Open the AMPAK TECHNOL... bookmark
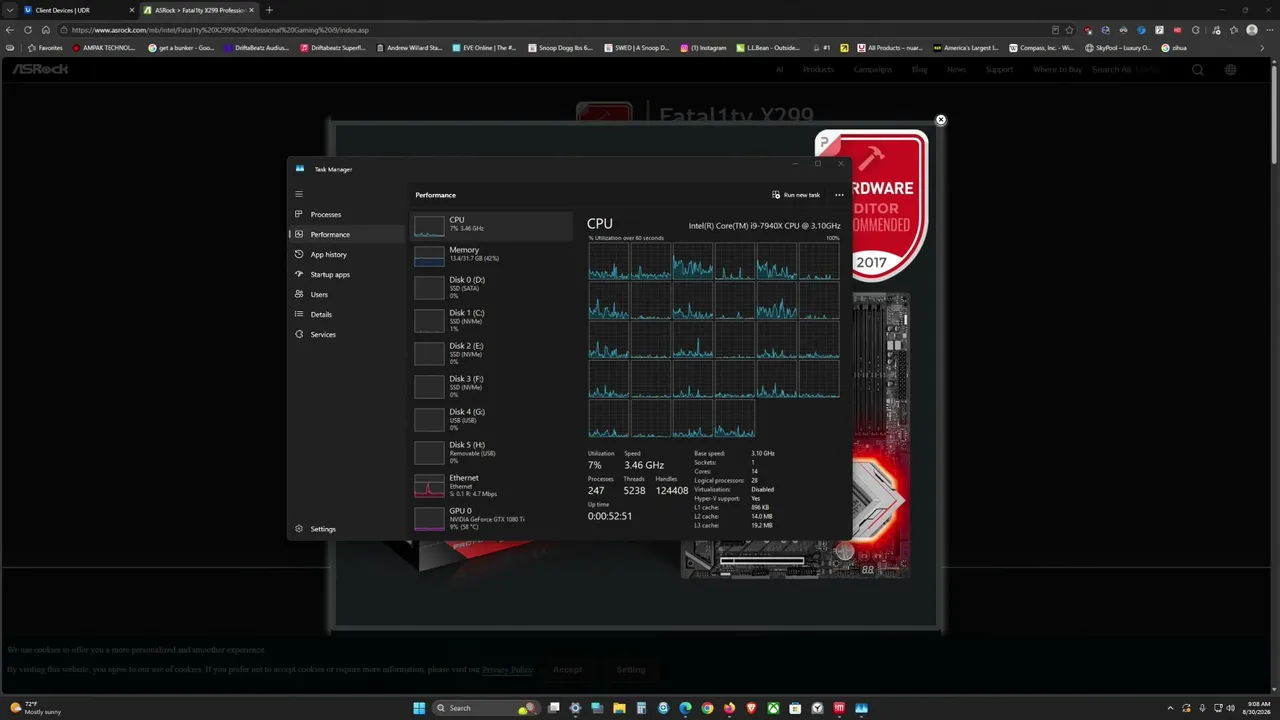 click(106, 48)
